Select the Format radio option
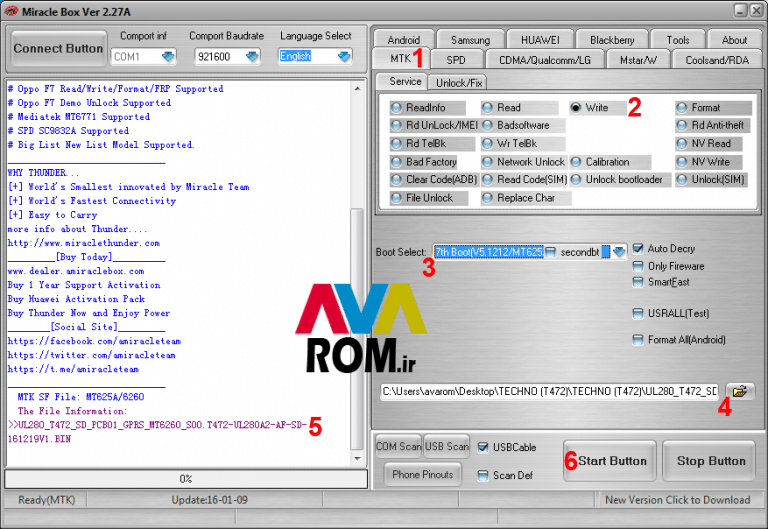Viewport: 768px width, 529px height. (x=683, y=108)
